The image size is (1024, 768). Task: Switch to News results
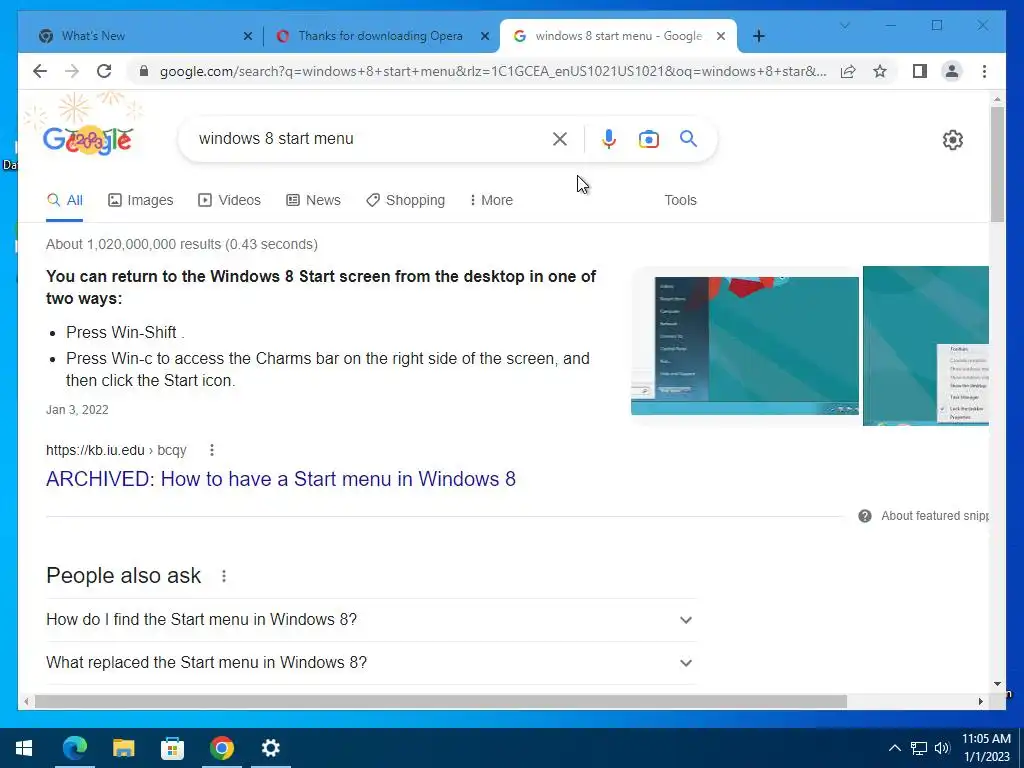(313, 200)
